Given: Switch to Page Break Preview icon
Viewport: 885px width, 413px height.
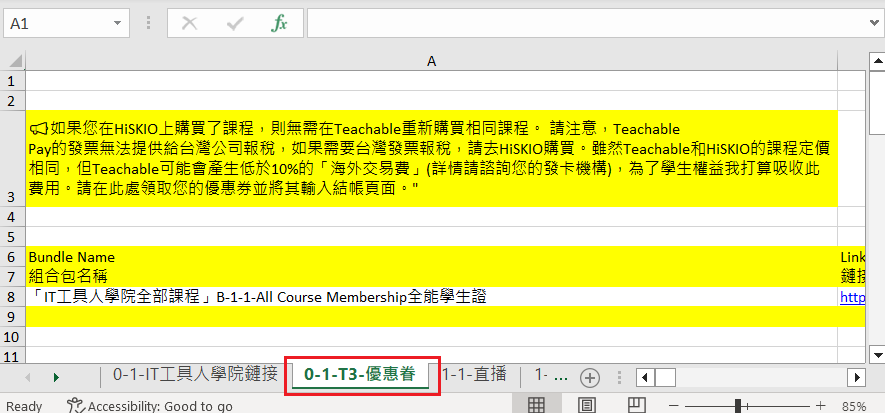Looking at the screenshot, I should tap(637, 405).
